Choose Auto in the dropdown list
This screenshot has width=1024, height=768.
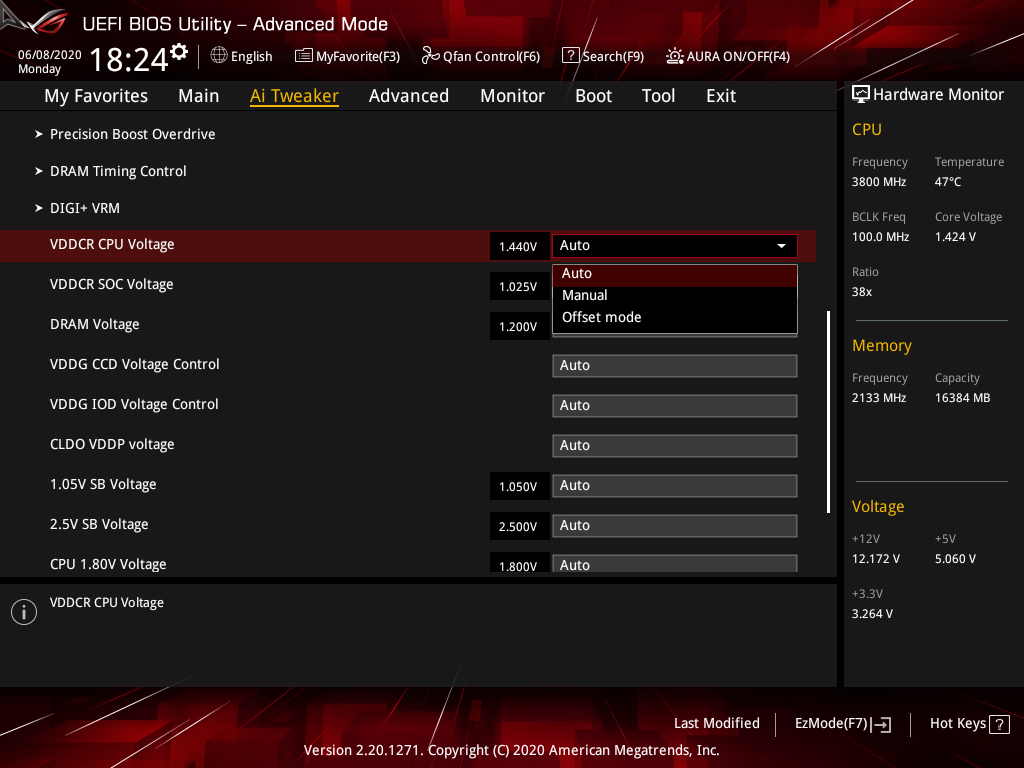(675, 274)
